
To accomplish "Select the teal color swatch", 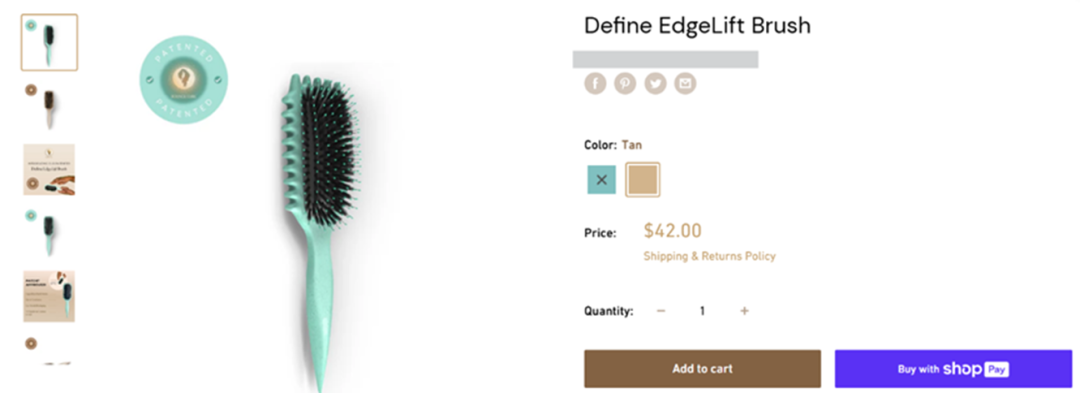I will point(601,180).
